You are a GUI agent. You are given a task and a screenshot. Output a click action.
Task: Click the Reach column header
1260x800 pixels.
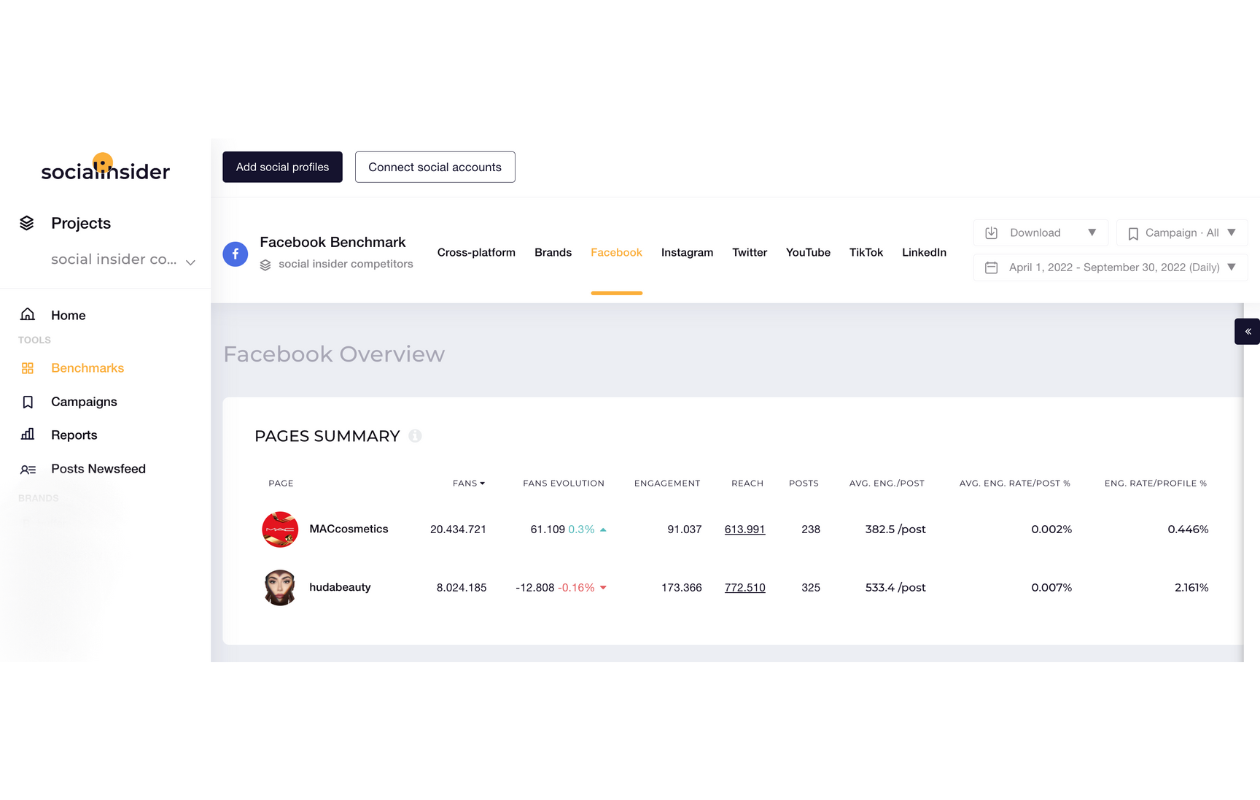pyautogui.click(x=747, y=483)
